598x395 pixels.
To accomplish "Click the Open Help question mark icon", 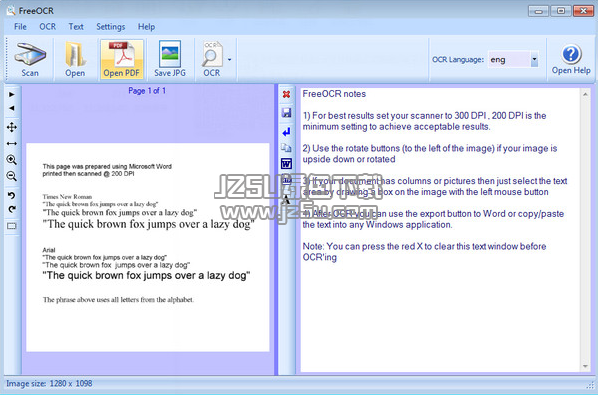I will 571,54.
